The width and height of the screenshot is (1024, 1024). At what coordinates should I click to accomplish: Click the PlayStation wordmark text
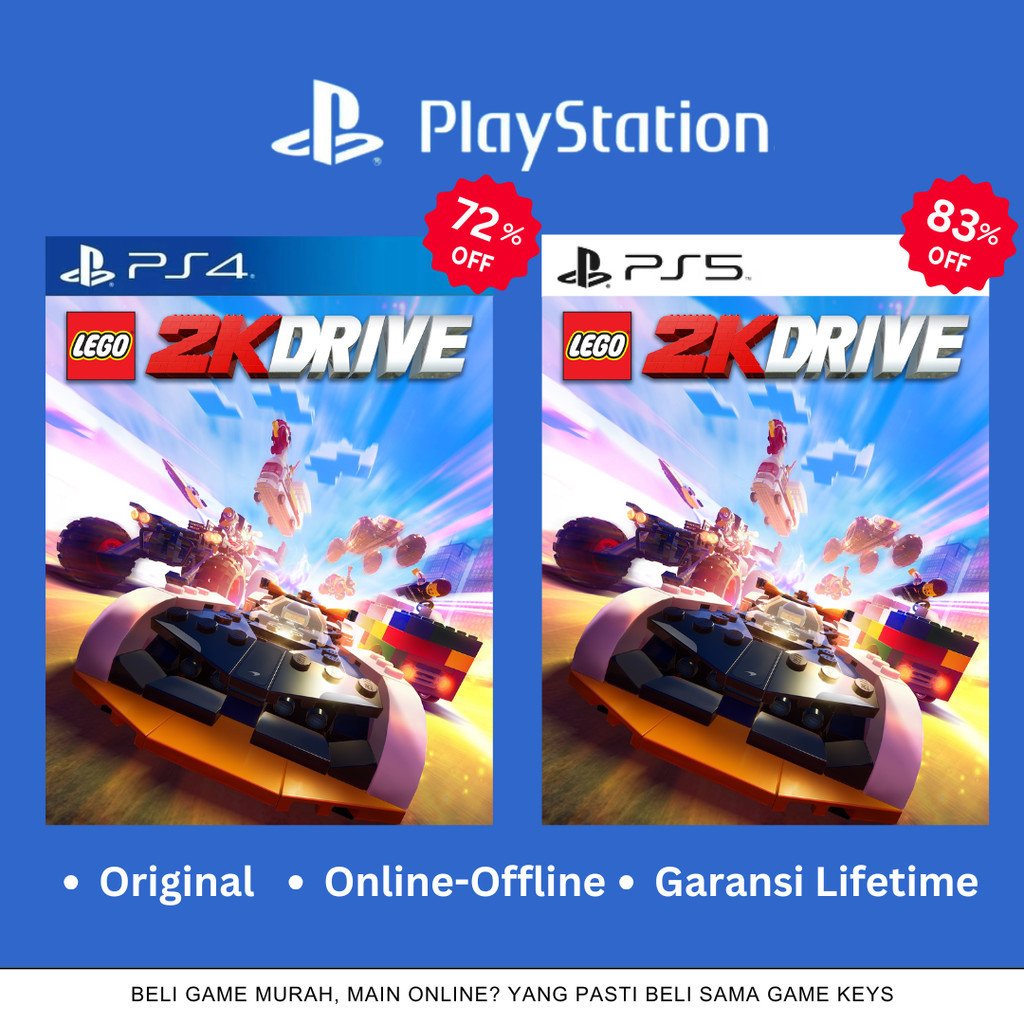[x=594, y=131]
